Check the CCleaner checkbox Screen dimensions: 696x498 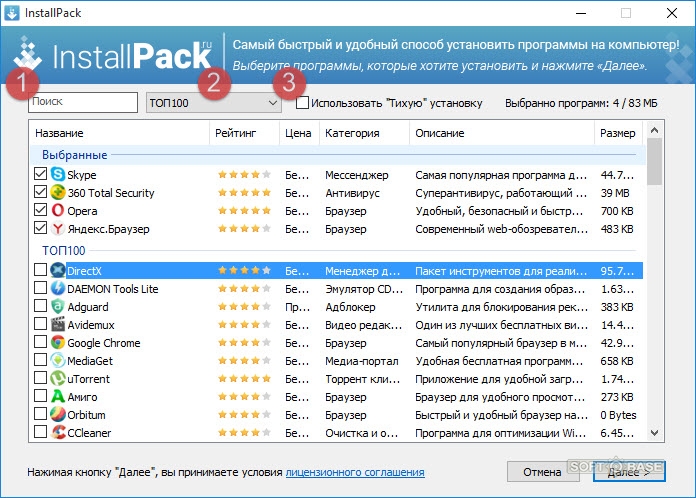coord(40,432)
